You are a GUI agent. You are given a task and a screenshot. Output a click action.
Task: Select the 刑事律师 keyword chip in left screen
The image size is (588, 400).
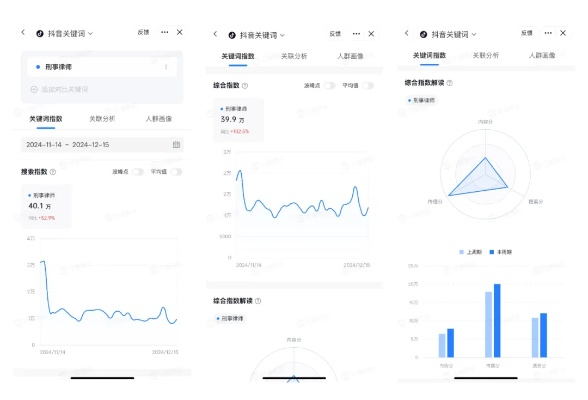(x=102, y=67)
